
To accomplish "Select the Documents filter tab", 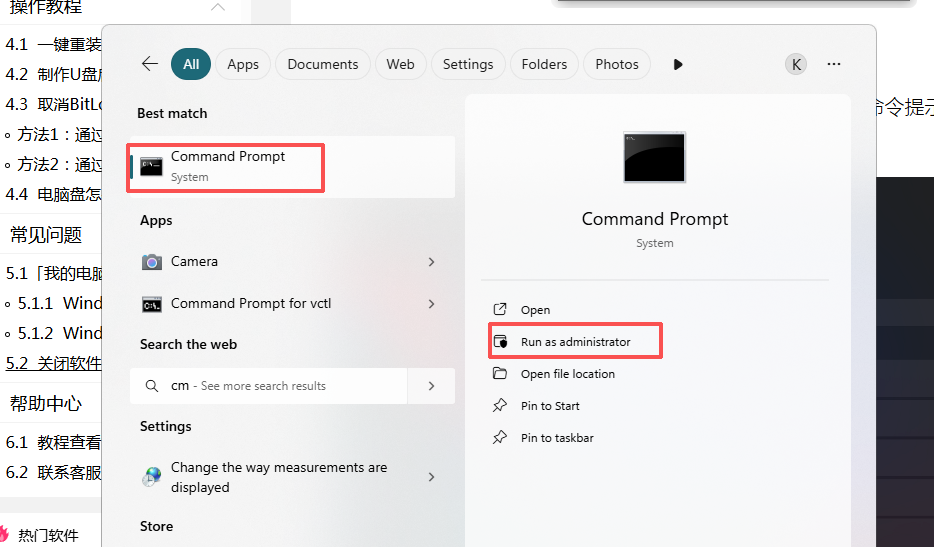I will pyautogui.click(x=322, y=64).
